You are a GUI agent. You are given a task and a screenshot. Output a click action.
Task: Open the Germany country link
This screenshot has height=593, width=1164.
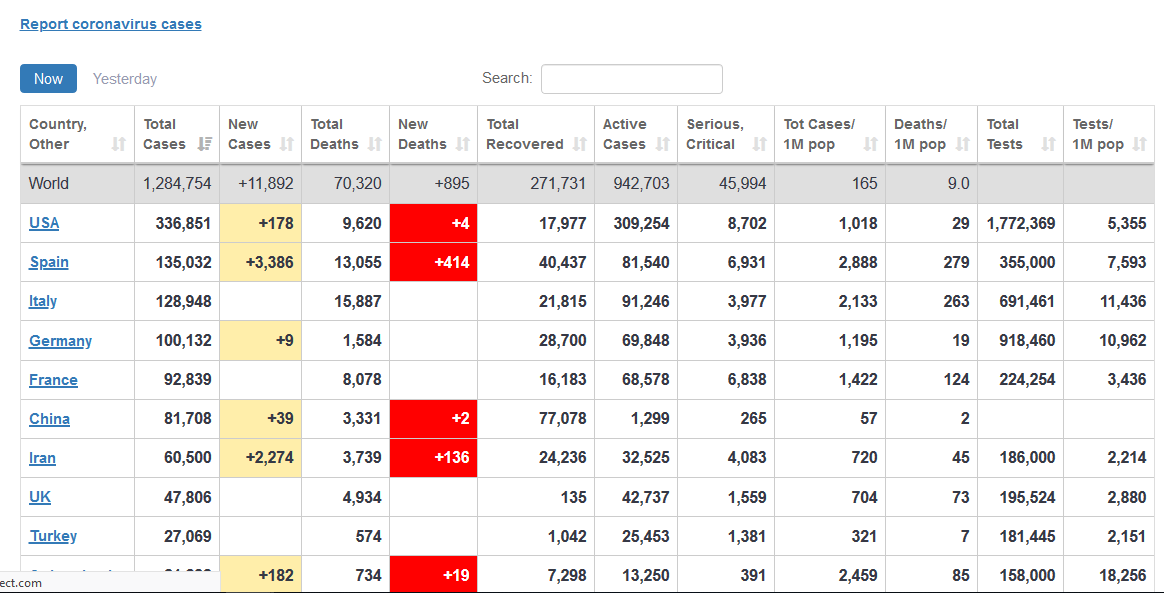click(x=60, y=341)
